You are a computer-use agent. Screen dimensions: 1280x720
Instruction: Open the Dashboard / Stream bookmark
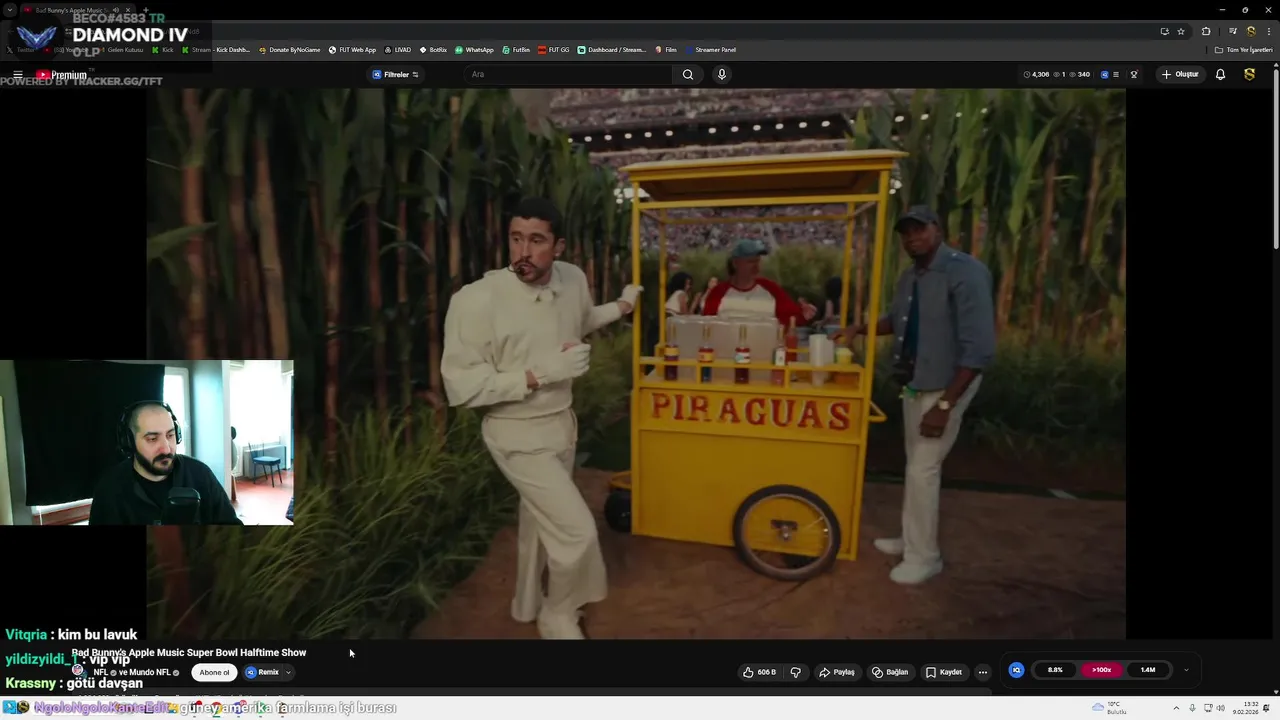point(612,50)
